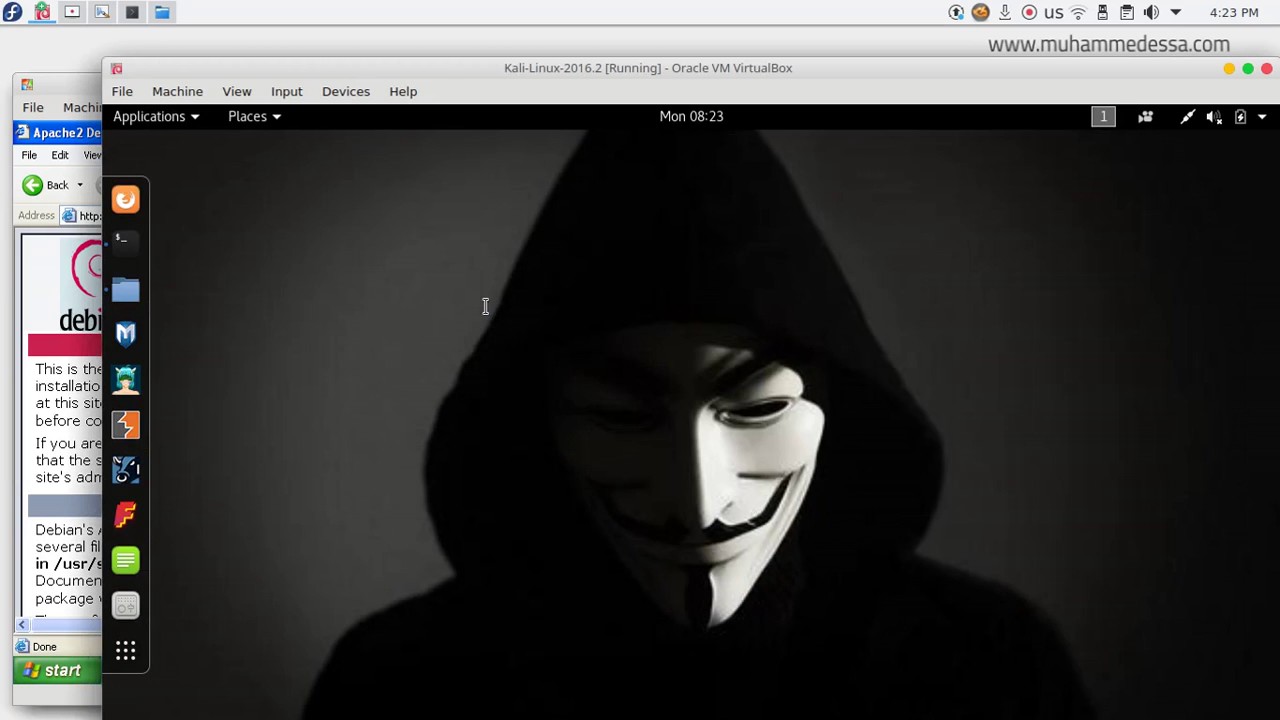Open the tweak tool icon in the dock

(126, 605)
